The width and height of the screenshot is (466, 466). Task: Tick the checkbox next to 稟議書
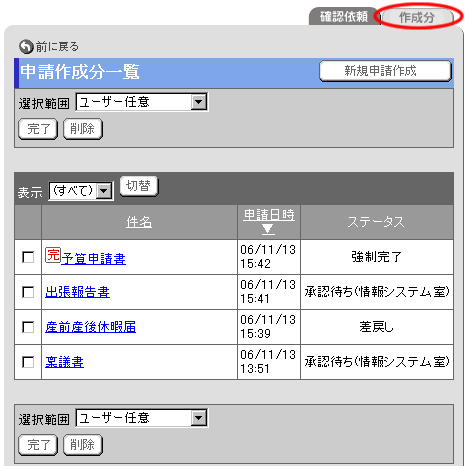point(28,362)
